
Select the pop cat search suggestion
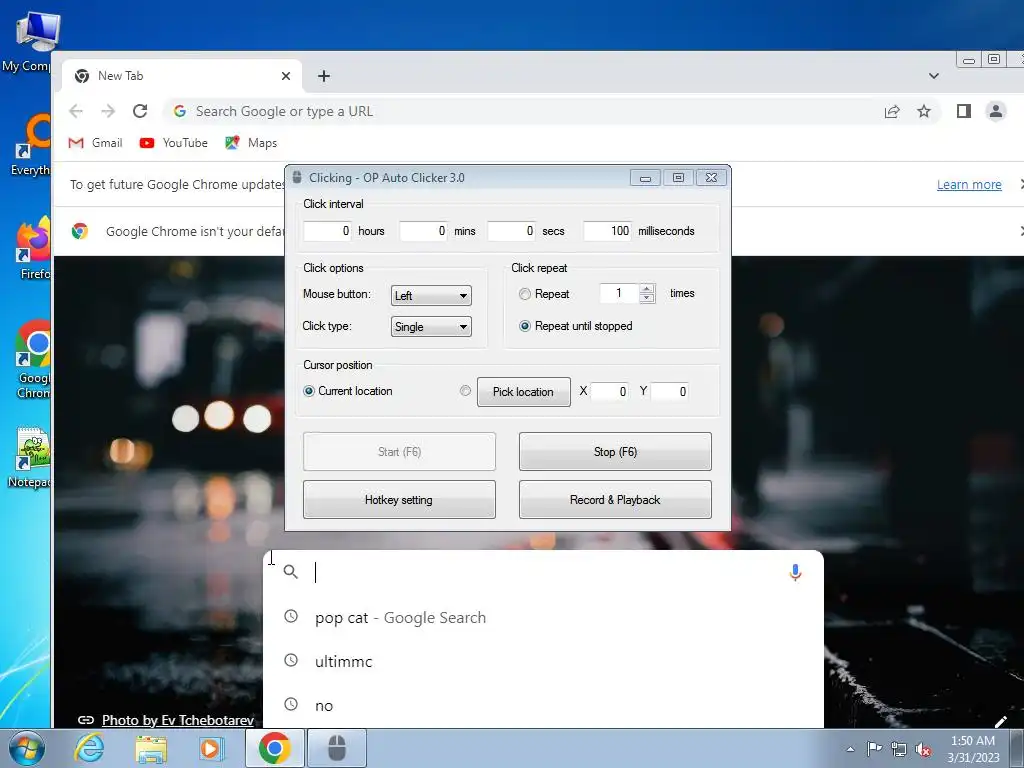[543, 618]
